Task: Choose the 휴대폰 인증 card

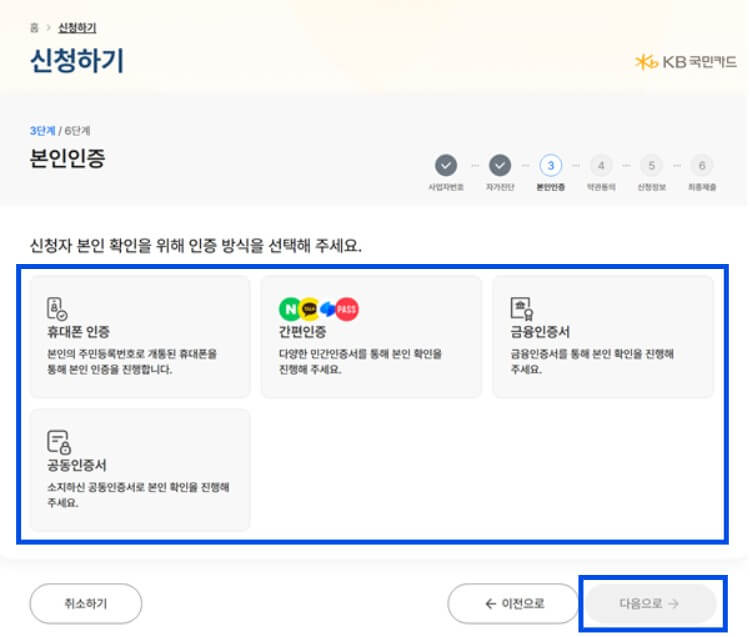Action: [140, 337]
